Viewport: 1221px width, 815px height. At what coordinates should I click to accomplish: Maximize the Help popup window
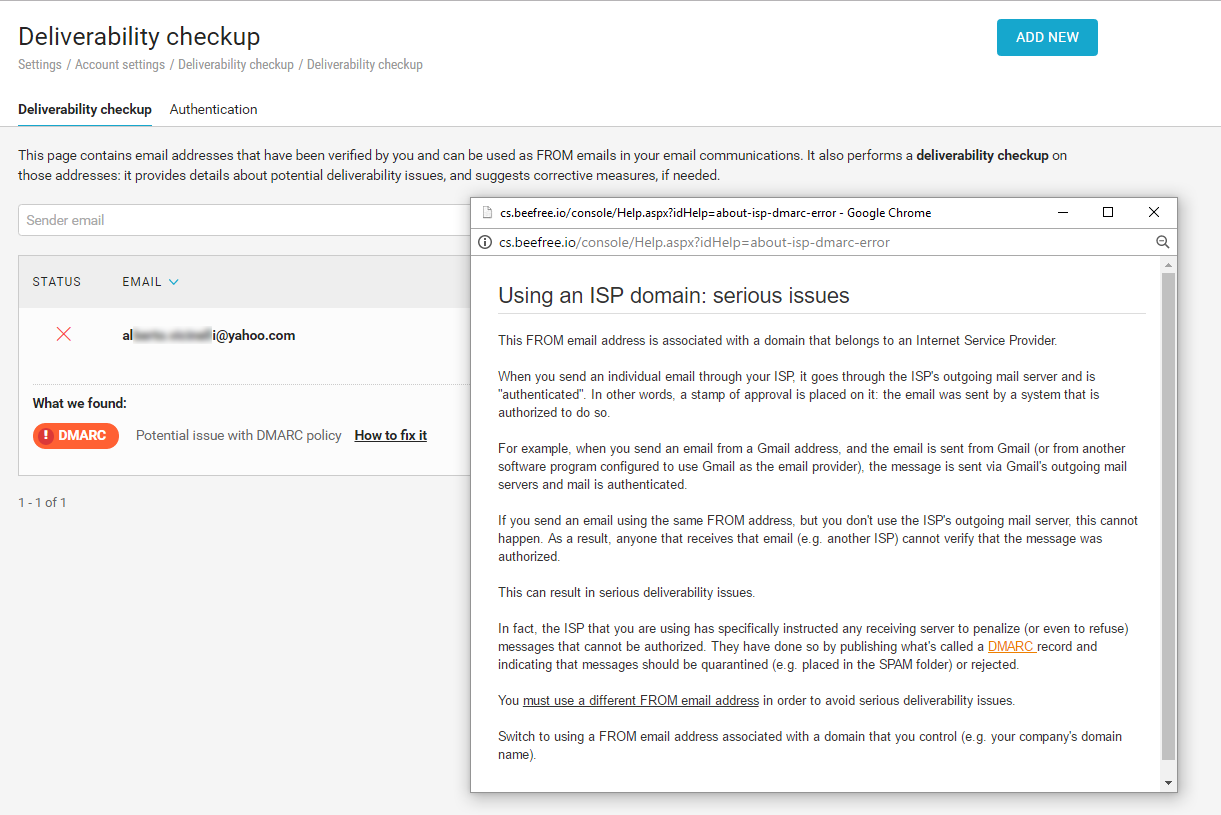tap(1108, 212)
